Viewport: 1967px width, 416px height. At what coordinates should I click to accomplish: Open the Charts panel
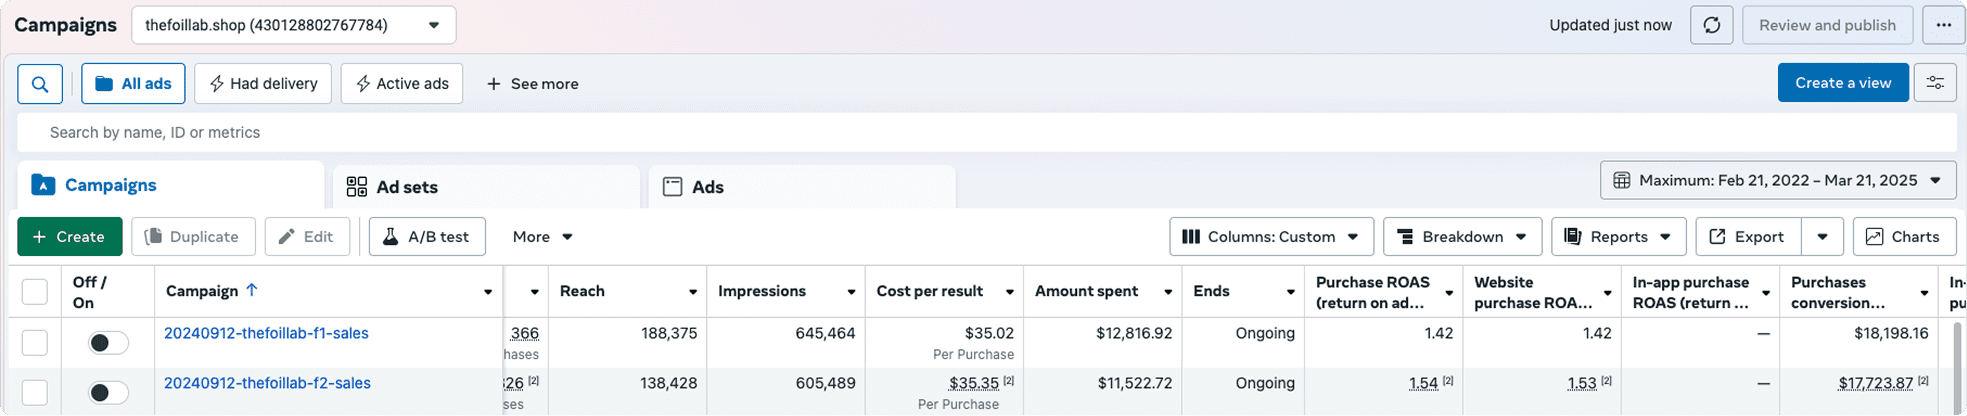pyautogui.click(x=1904, y=237)
